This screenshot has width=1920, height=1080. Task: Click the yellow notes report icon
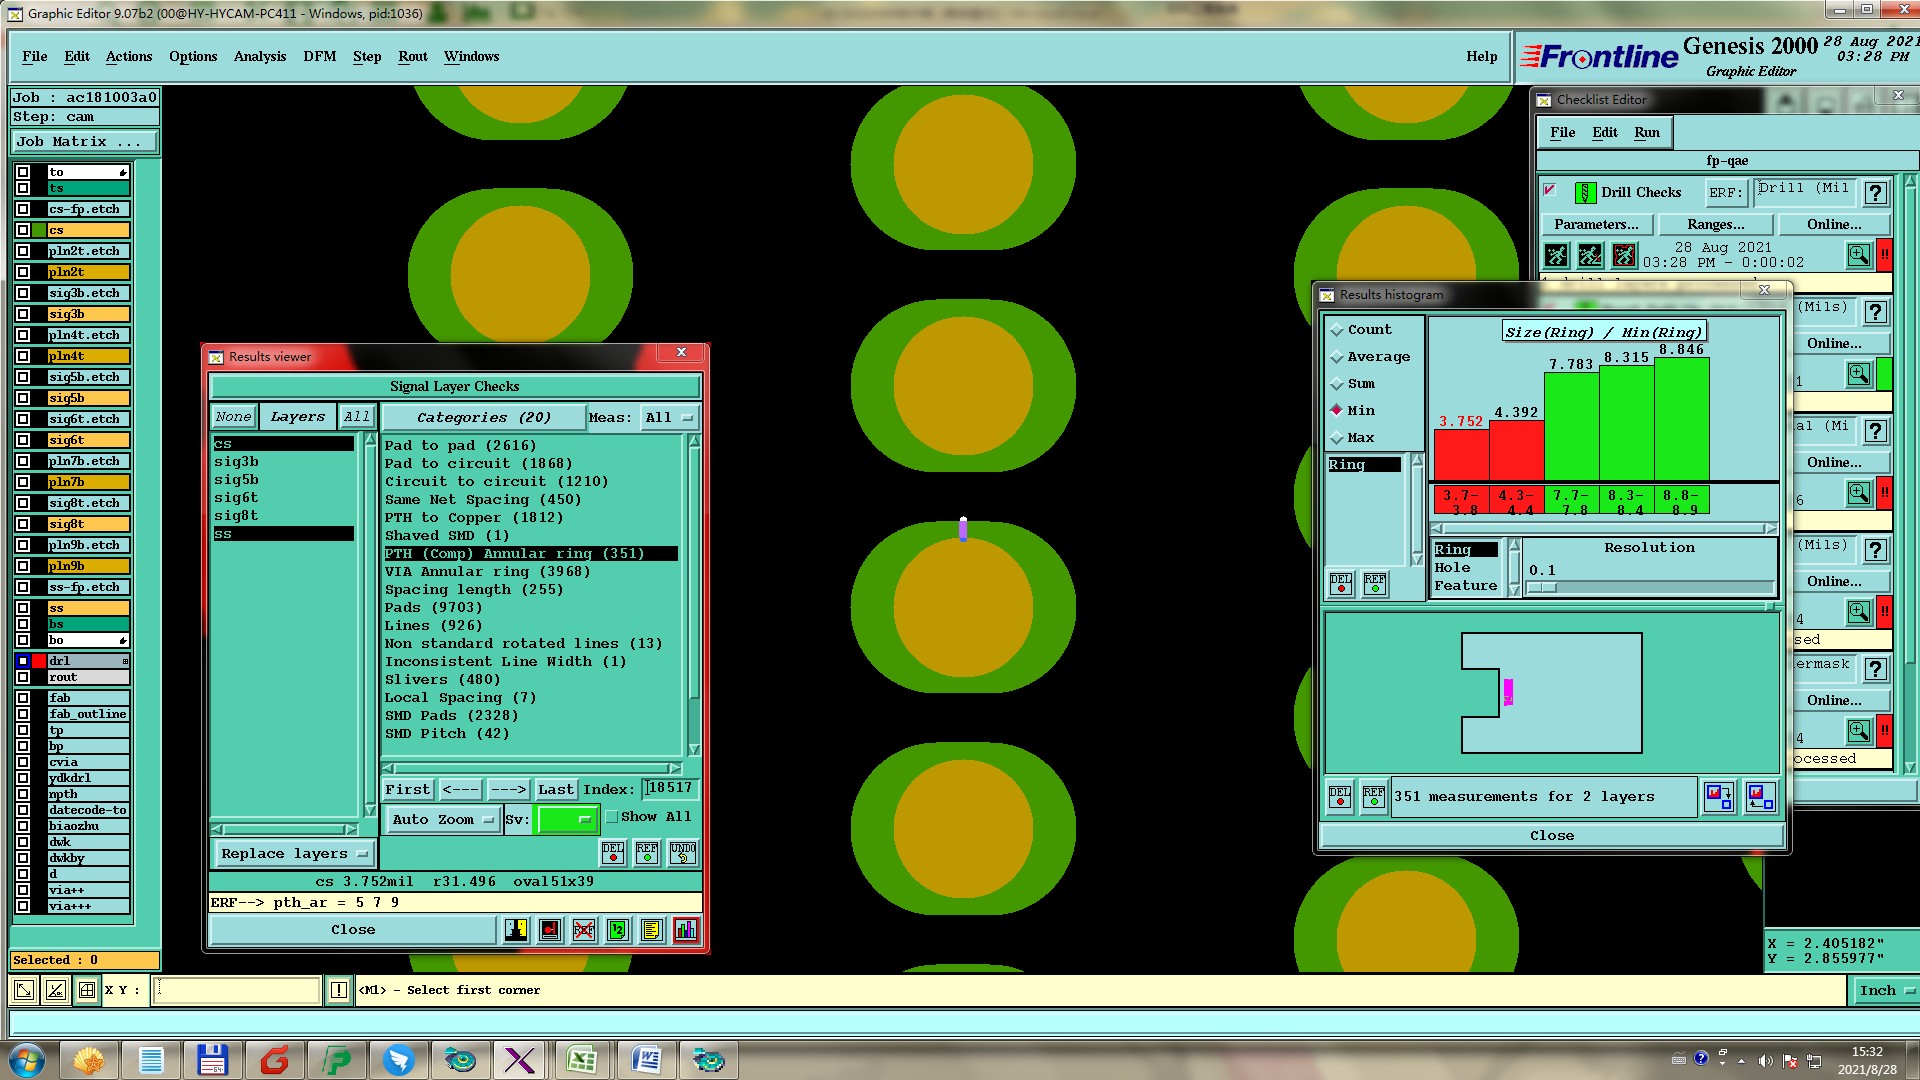(x=651, y=930)
